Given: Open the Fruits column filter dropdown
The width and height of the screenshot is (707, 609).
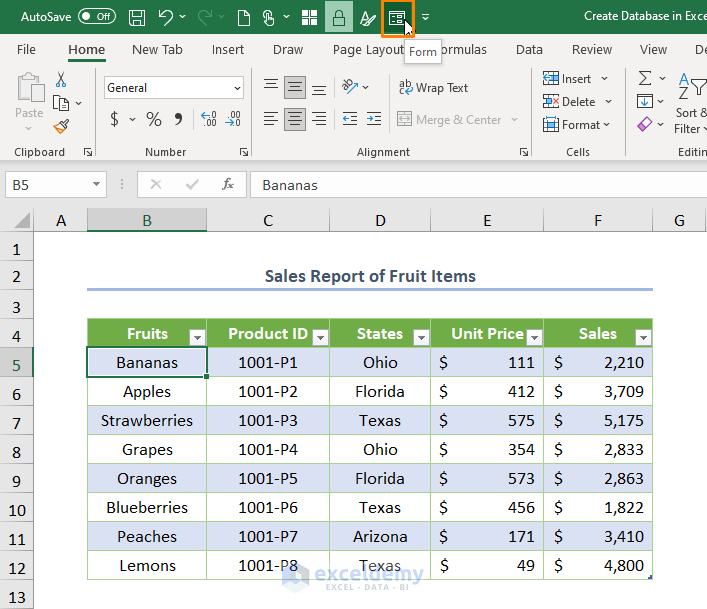Looking at the screenshot, I should point(197,336).
